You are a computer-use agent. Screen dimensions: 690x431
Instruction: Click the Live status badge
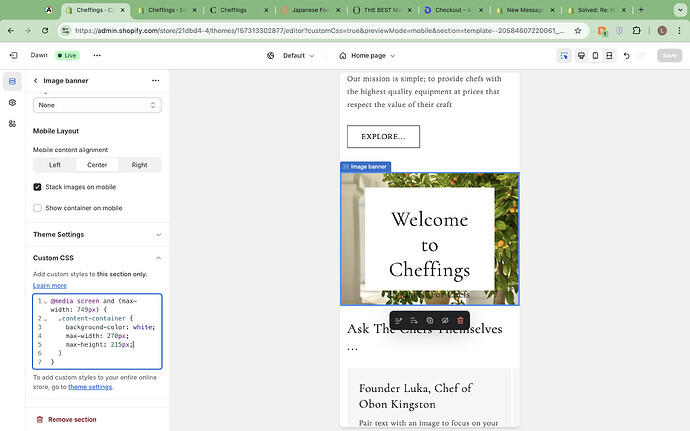pyautogui.click(x=67, y=55)
